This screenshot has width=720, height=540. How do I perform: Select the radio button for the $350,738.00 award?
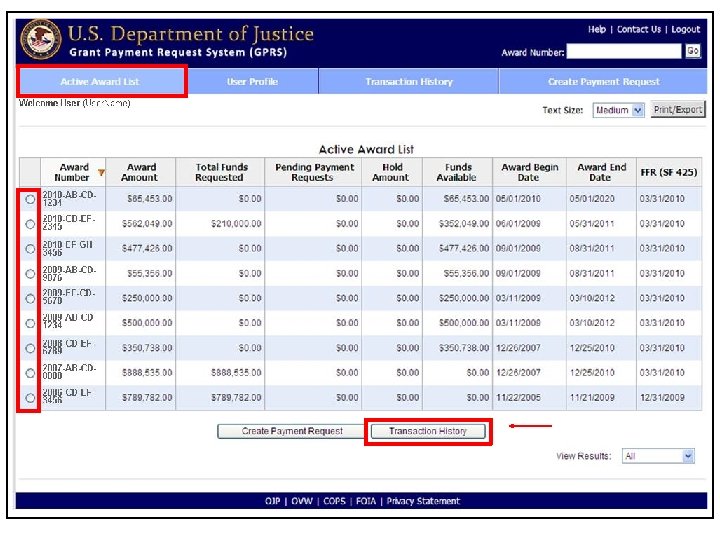[x=30, y=348]
